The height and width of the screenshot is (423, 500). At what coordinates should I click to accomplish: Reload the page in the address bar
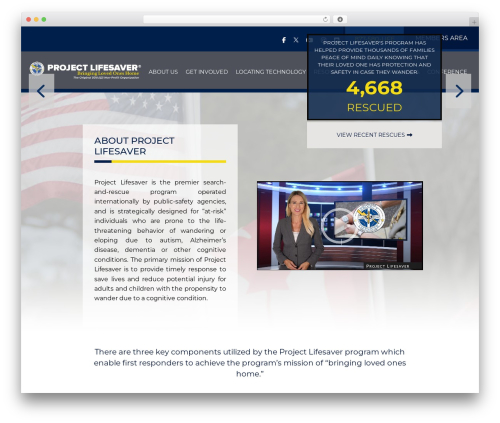325,19
